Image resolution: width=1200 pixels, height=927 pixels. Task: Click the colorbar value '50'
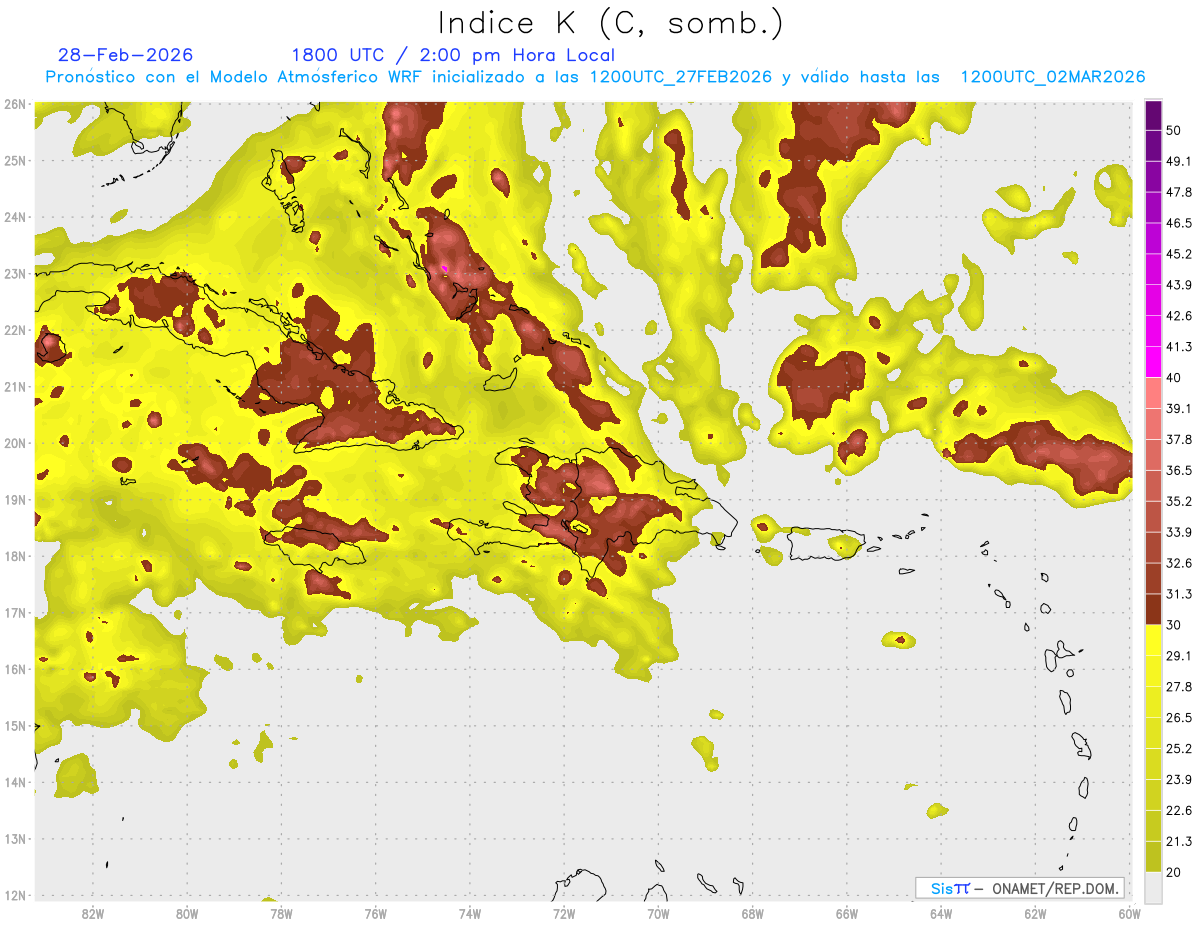(x=1173, y=130)
